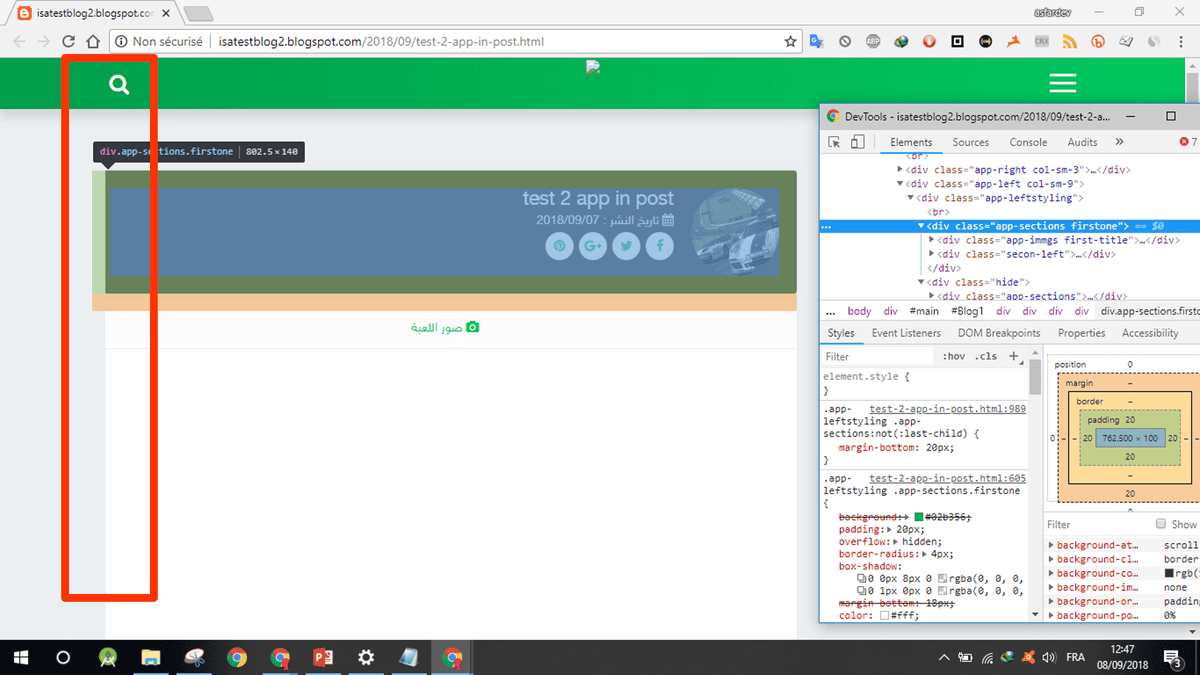Image resolution: width=1200 pixels, height=675 pixels.
Task: Open the DOM Breakpoints tab
Action: tap(999, 333)
